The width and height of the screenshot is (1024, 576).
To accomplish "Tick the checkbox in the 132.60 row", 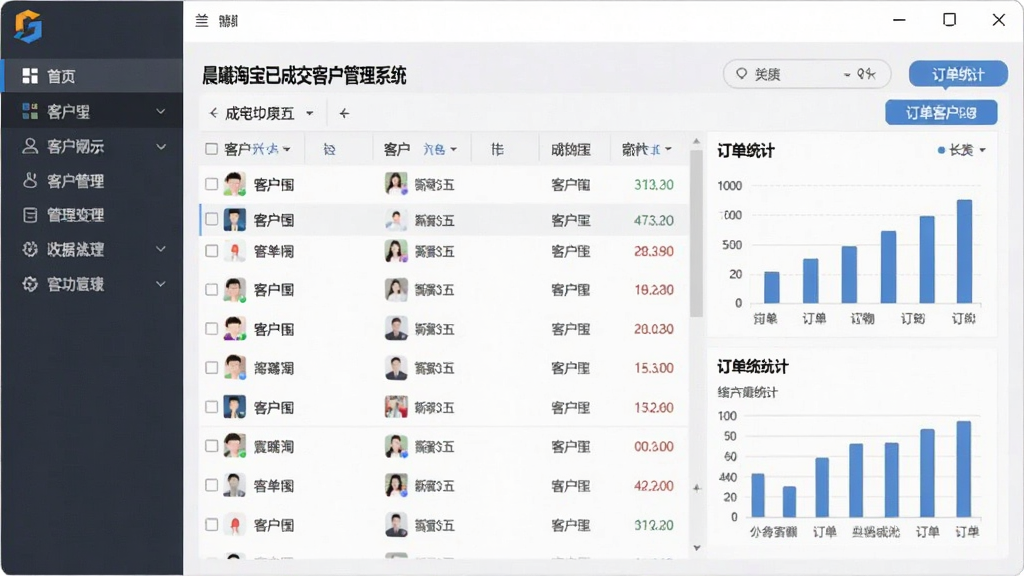I will [x=211, y=407].
